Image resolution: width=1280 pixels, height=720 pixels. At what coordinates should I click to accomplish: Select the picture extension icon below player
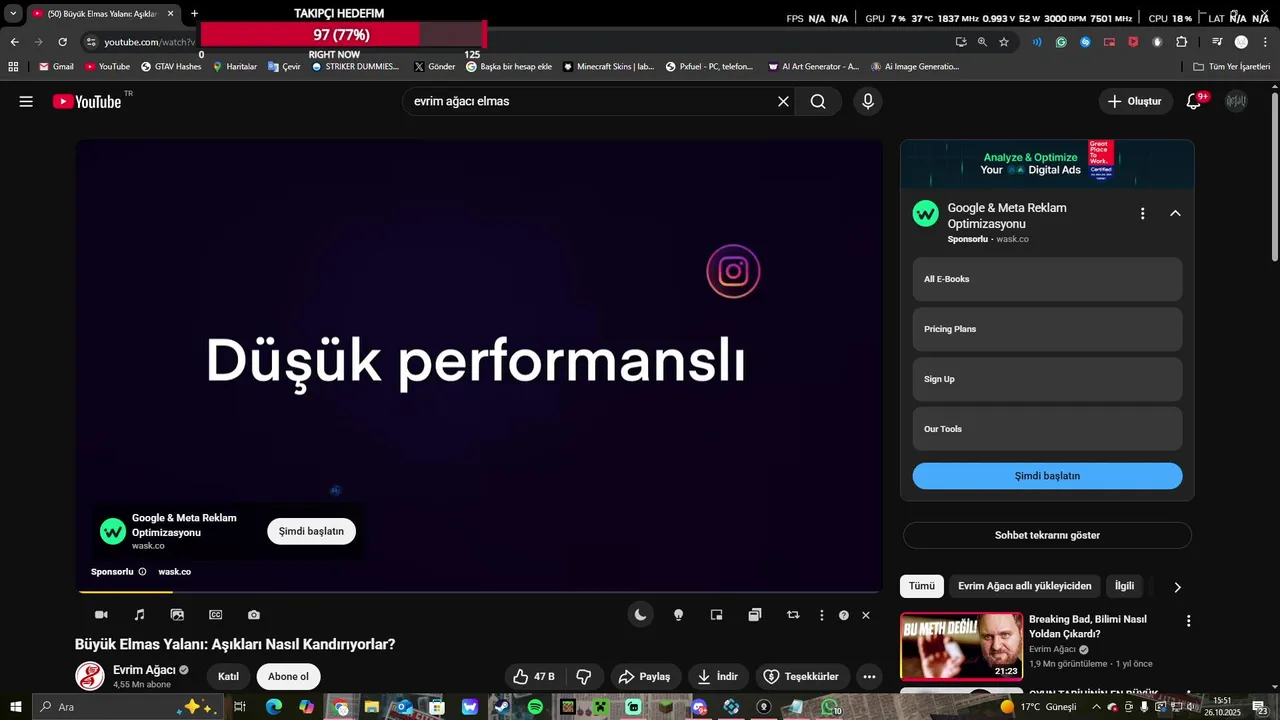pos(177,615)
